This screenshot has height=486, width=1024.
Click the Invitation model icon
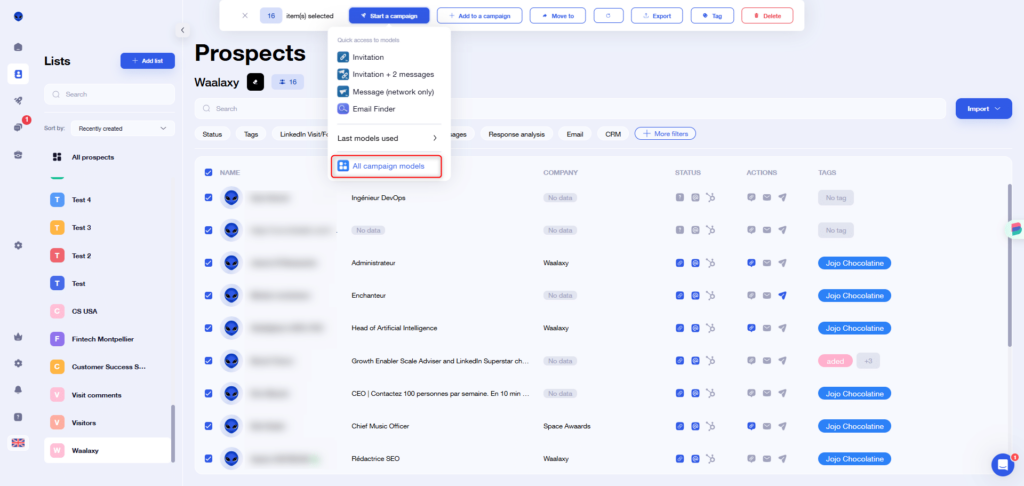coord(343,57)
